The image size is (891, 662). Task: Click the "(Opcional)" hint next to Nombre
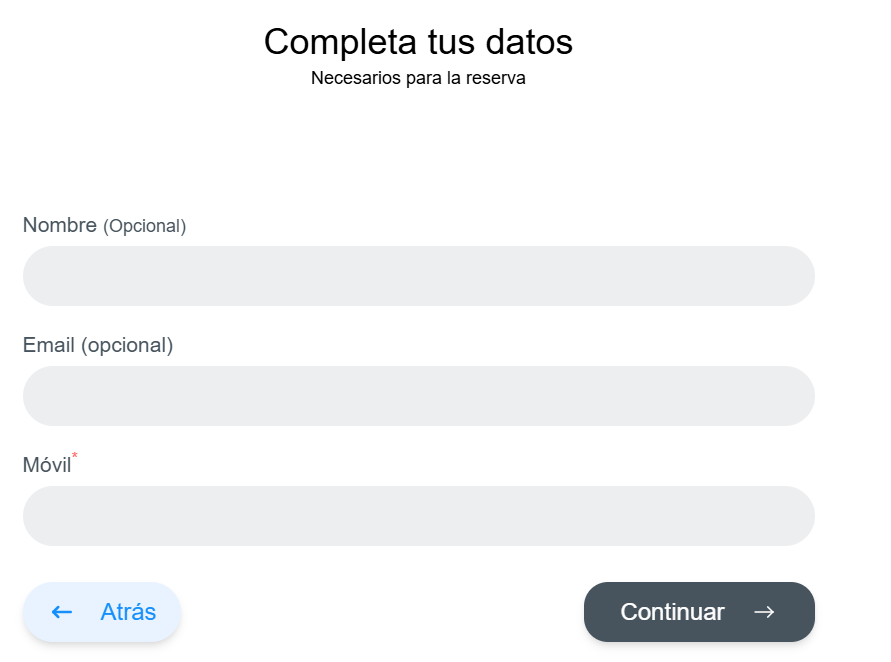point(145,226)
